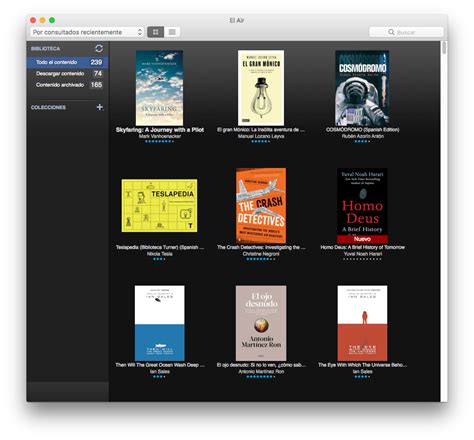The width and height of the screenshot is (474, 440).
Task: Click the Colecciones section header
Action: tap(48, 107)
